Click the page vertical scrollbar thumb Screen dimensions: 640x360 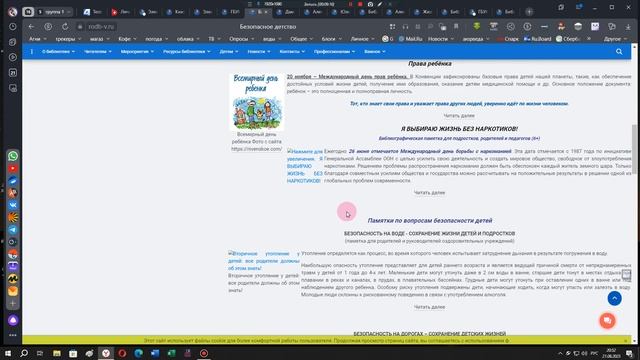tap(634, 149)
